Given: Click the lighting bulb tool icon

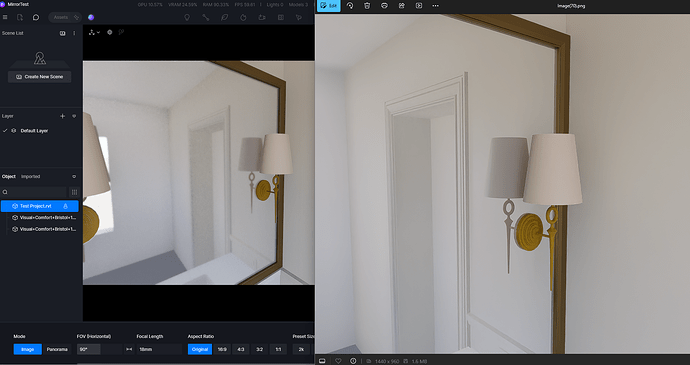Looking at the screenshot, I should 187,17.
